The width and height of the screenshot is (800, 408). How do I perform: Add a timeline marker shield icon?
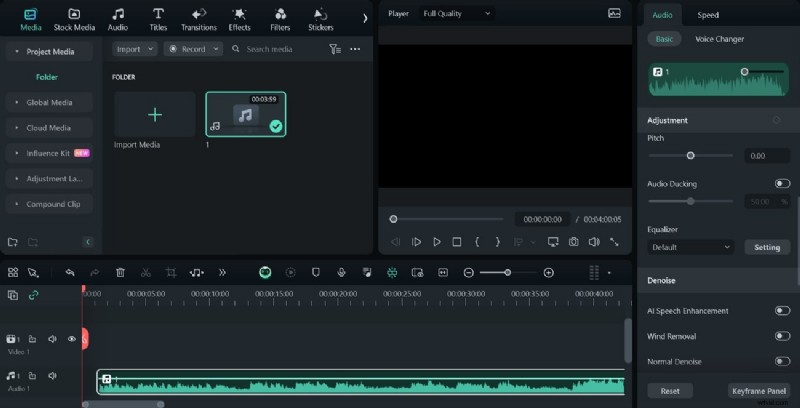316,273
